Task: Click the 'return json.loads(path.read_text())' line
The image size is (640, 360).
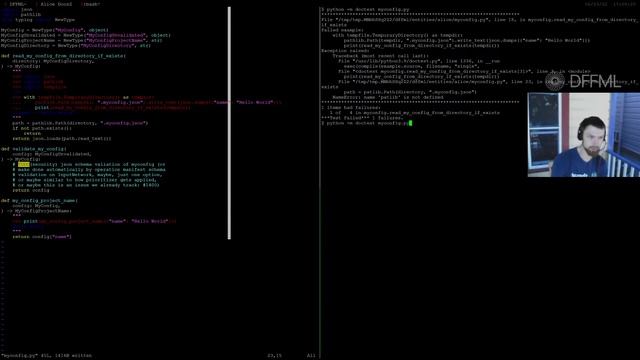Action: coord(62,138)
